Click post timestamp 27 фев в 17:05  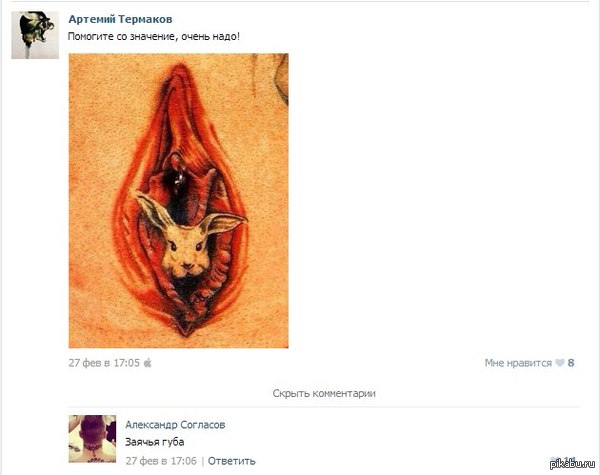[104, 362]
